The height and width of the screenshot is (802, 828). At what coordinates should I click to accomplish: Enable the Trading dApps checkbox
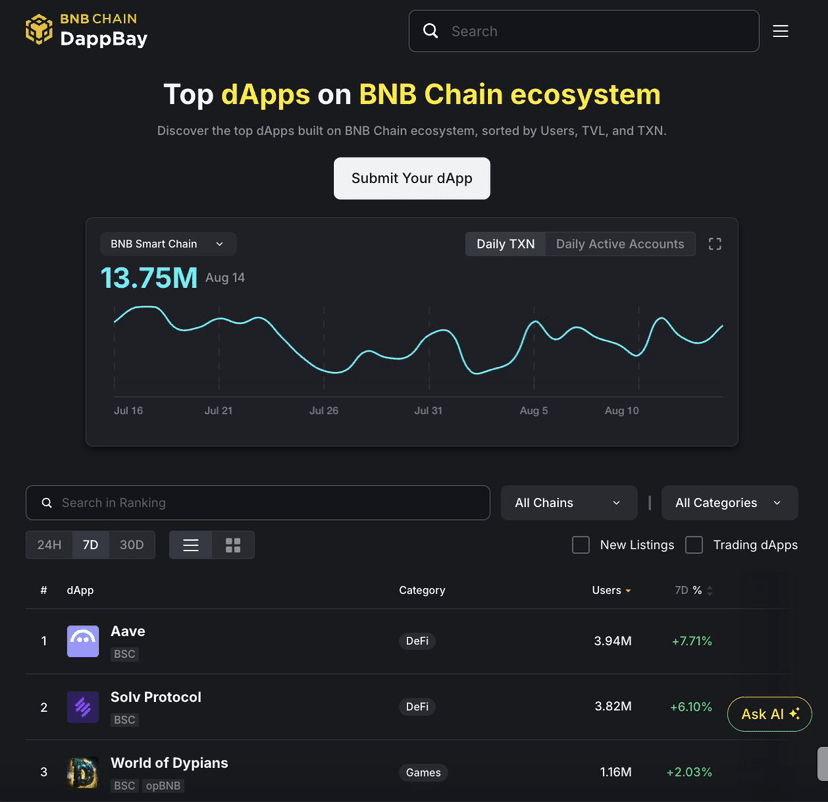pyautogui.click(x=694, y=545)
